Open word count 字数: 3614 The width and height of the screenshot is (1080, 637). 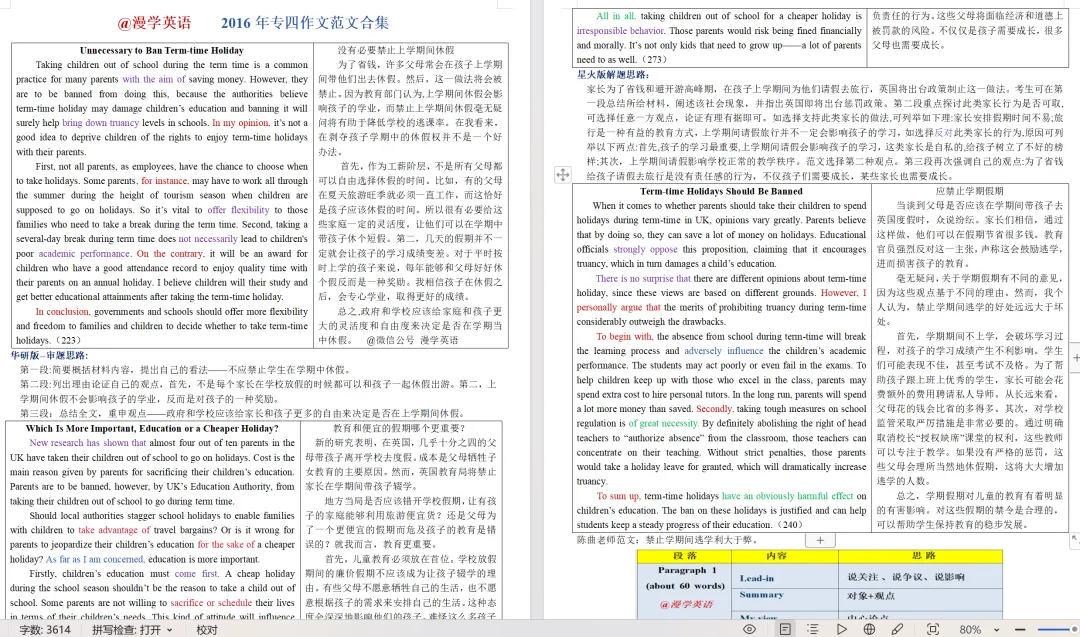45,629
